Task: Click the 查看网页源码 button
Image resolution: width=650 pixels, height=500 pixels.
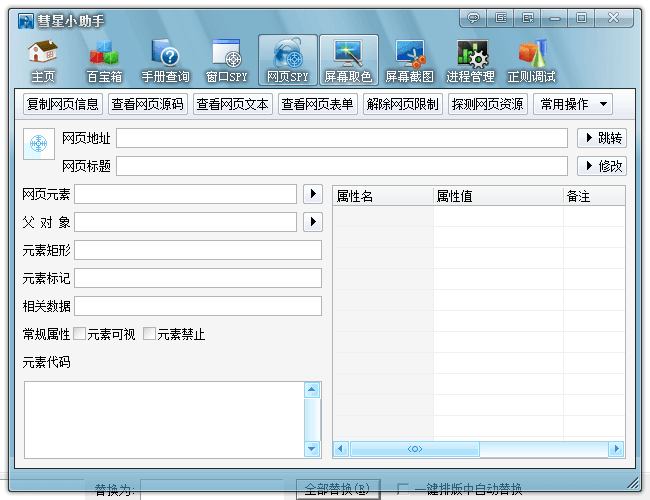Action: 148,104
